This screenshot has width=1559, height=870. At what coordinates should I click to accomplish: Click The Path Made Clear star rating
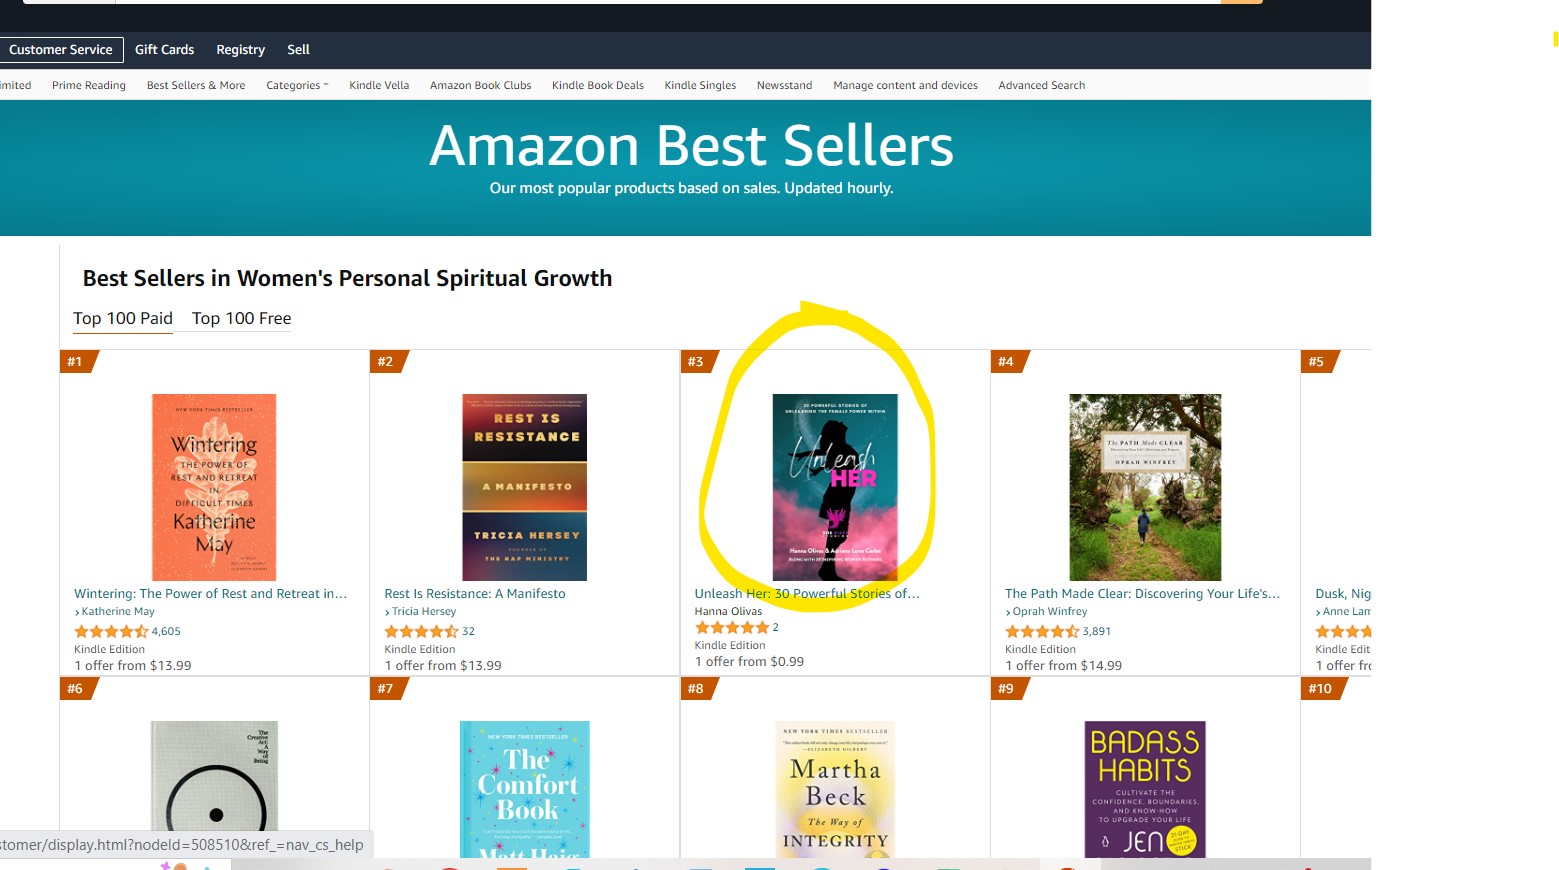(x=1041, y=632)
